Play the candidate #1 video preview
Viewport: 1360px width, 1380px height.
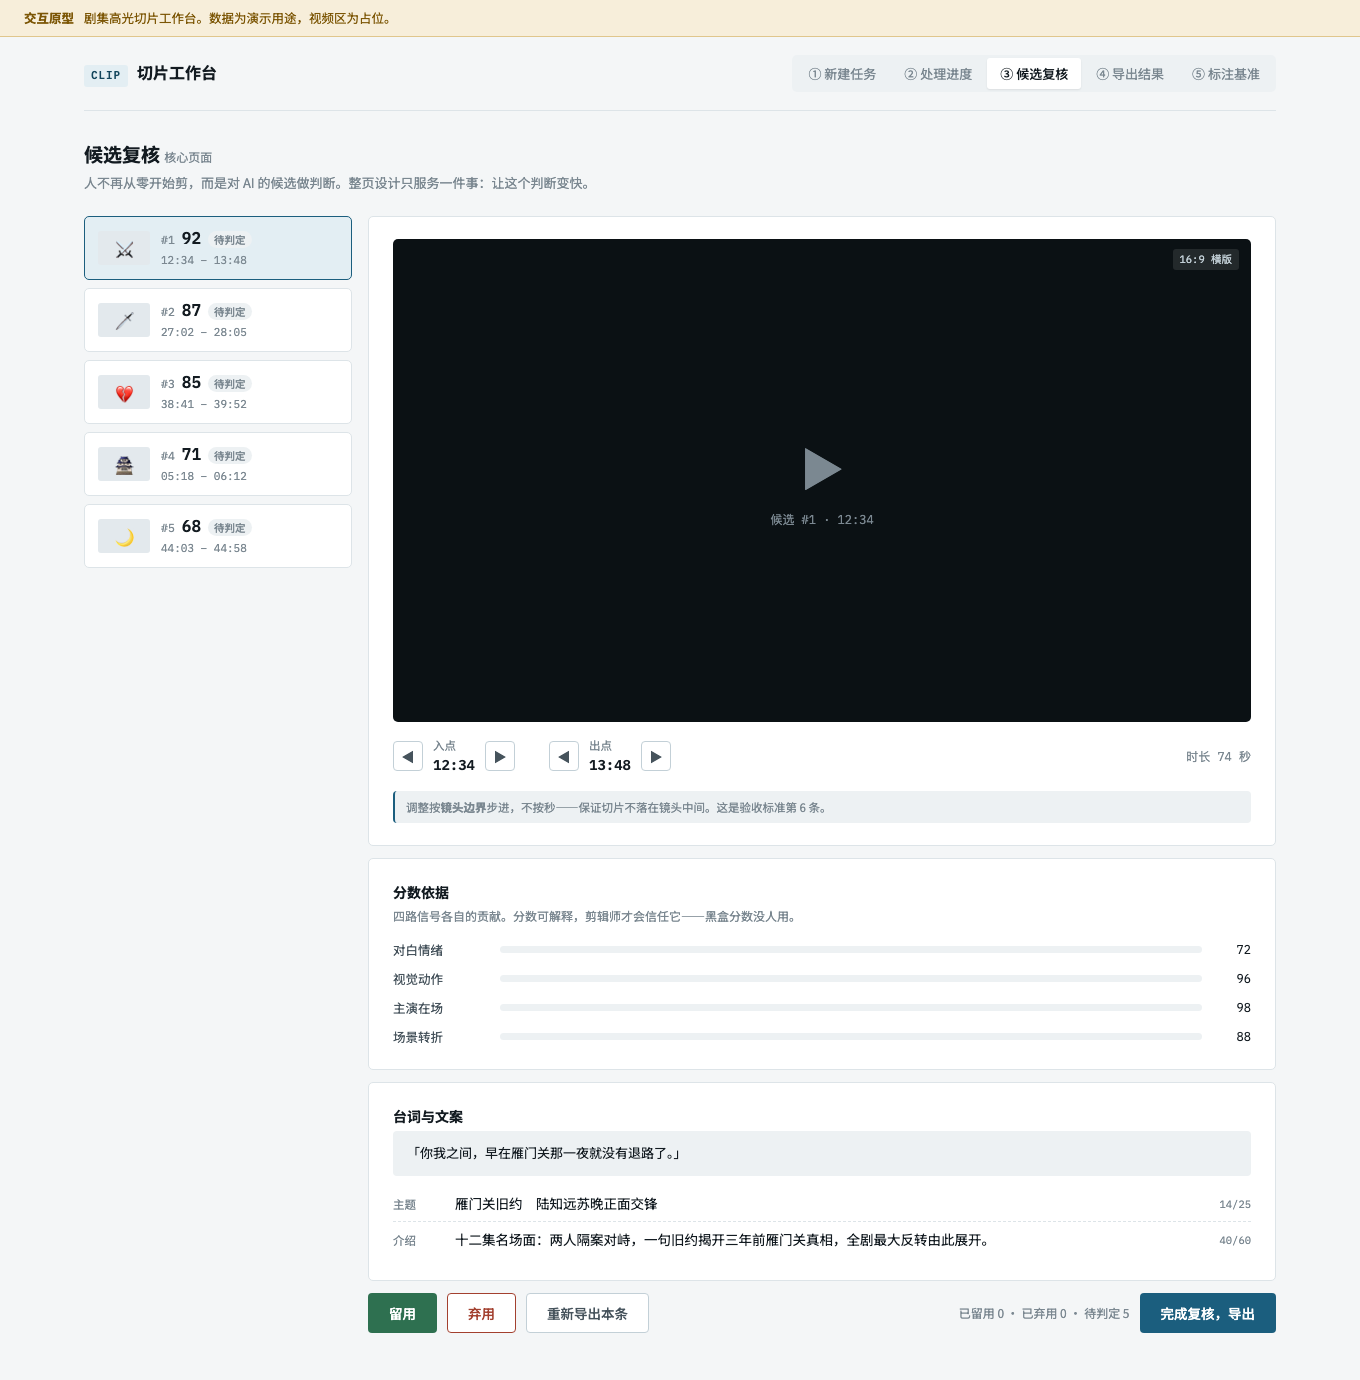click(822, 469)
